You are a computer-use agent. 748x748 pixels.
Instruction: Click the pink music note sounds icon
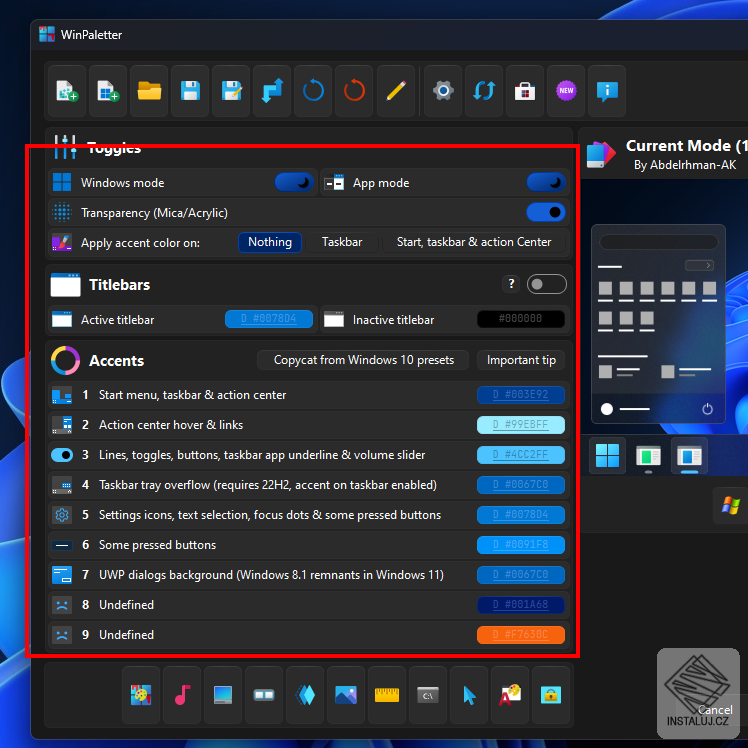pos(181,695)
